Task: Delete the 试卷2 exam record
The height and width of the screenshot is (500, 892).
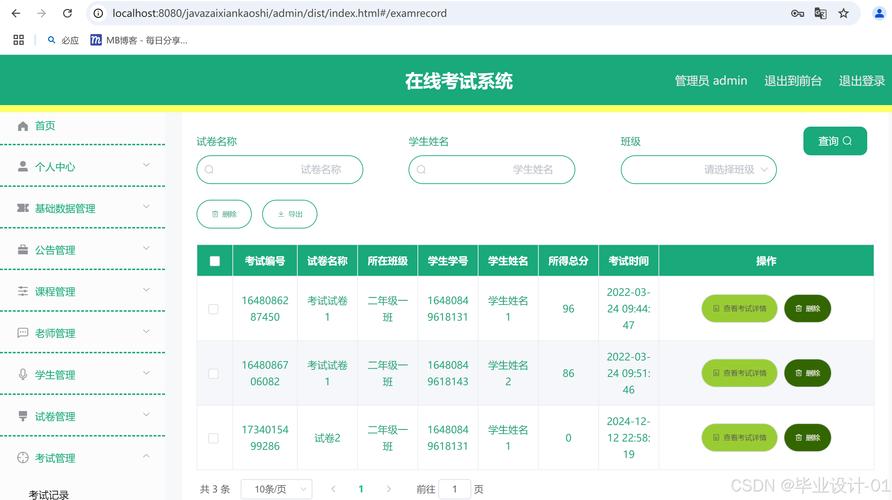Action: [x=808, y=437]
